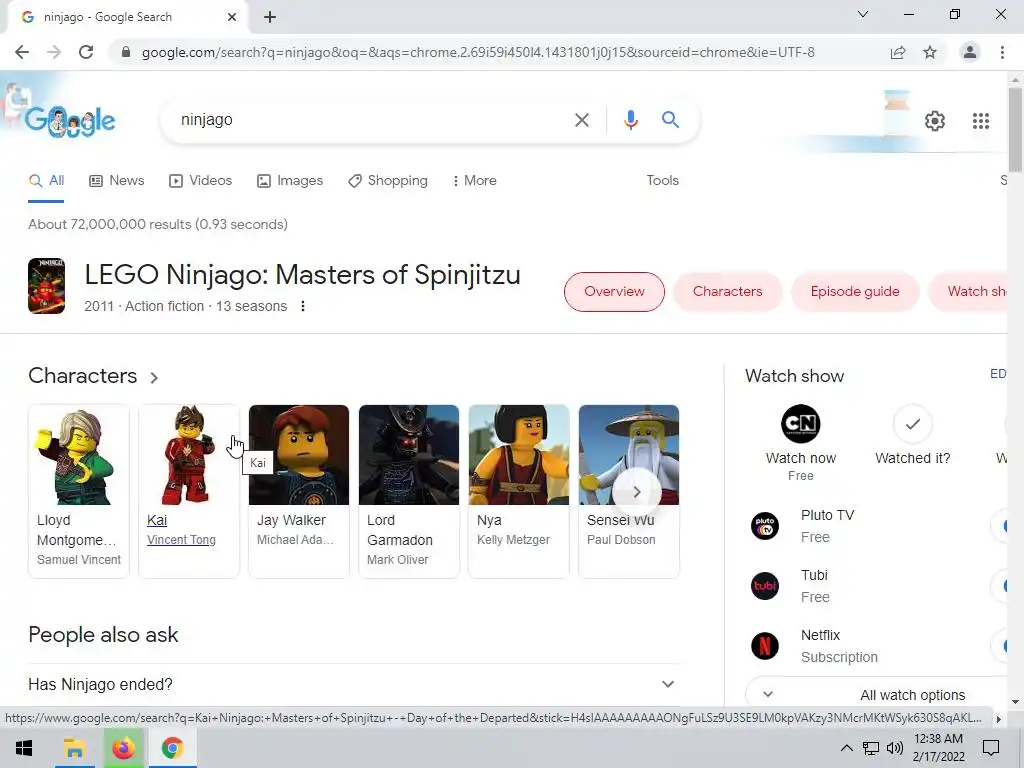The height and width of the screenshot is (768, 1024).
Task: Open Chrome's three-dot menu
Action: point(1002,52)
